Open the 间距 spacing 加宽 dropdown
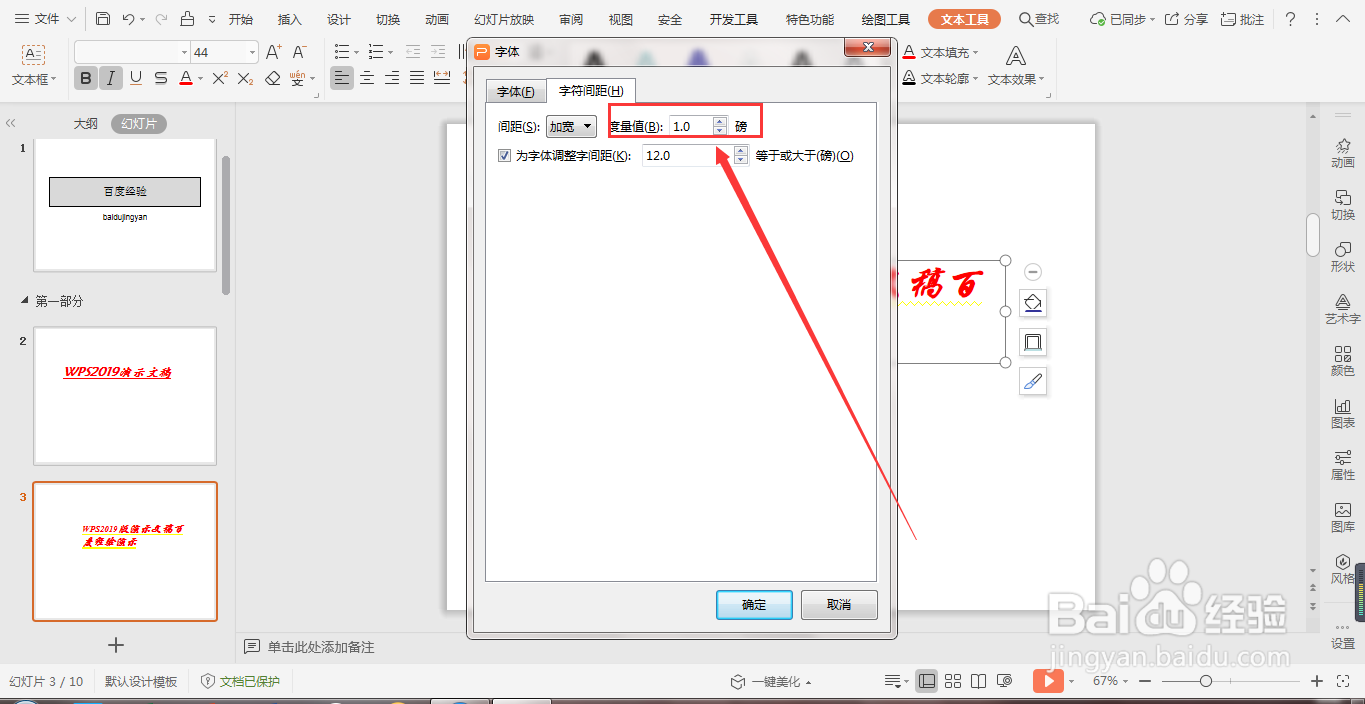The height and width of the screenshot is (704, 1365). point(571,127)
